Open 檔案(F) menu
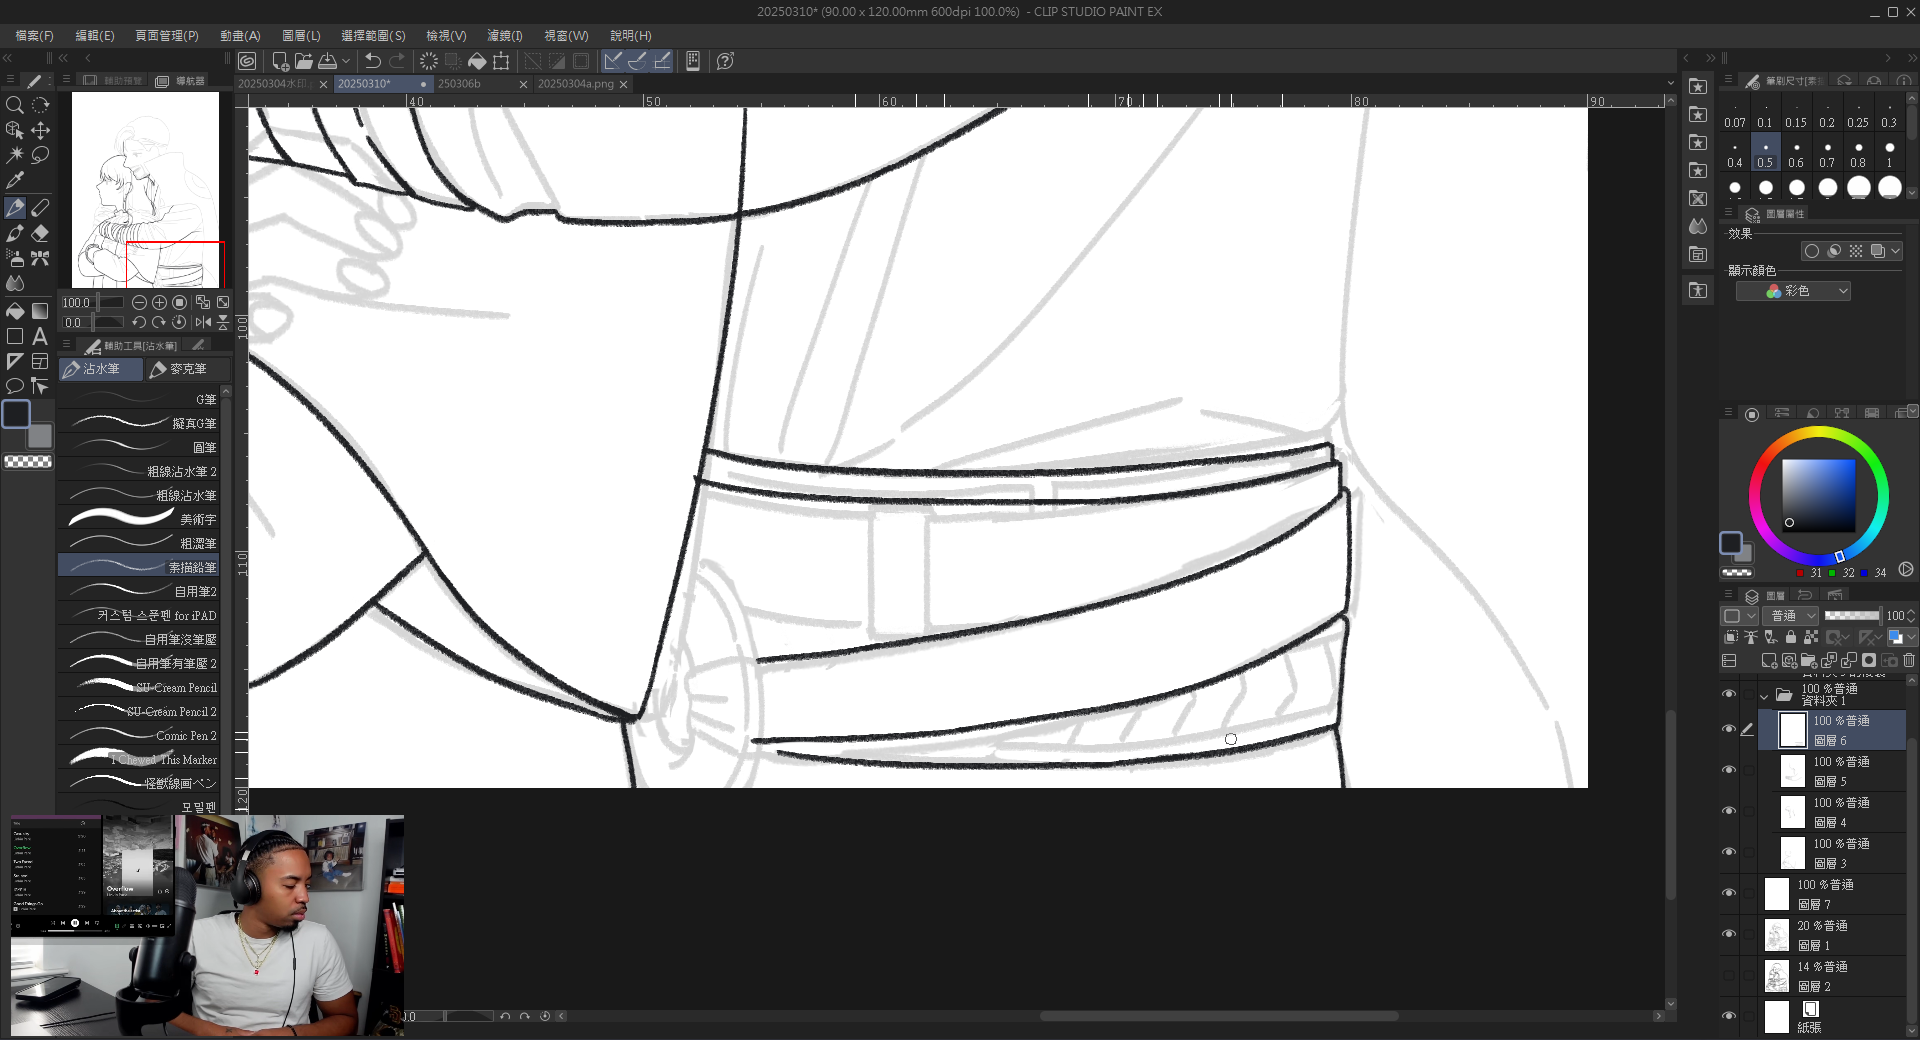 pos(35,35)
